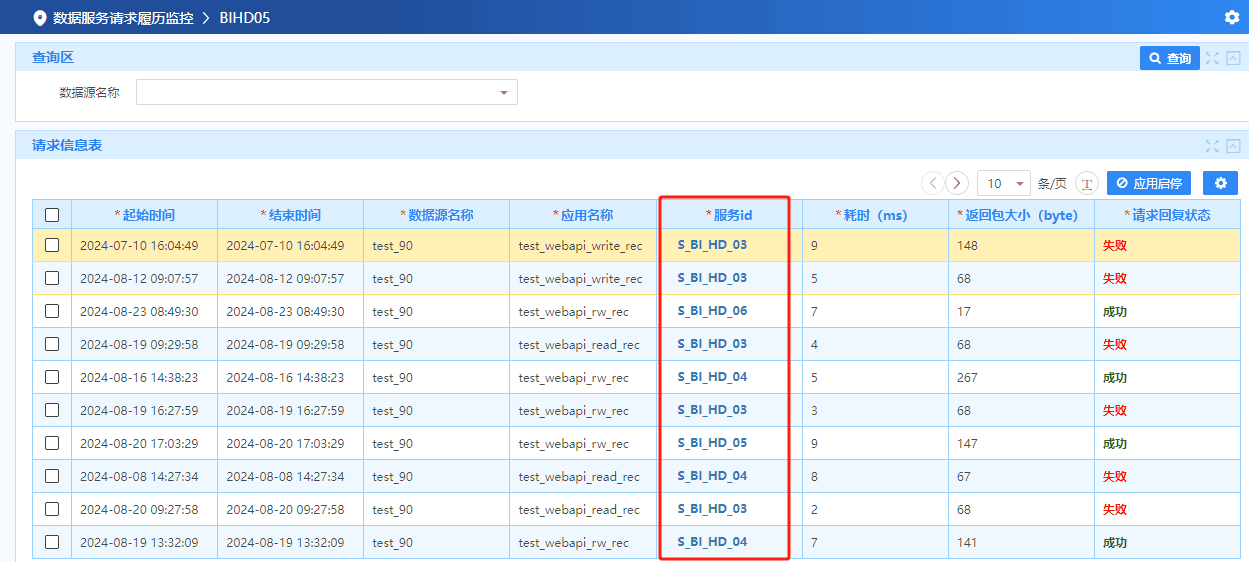Open S_BI_HD_05 service id link
The width and height of the screenshot is (1249, 562).
point(712,443)
